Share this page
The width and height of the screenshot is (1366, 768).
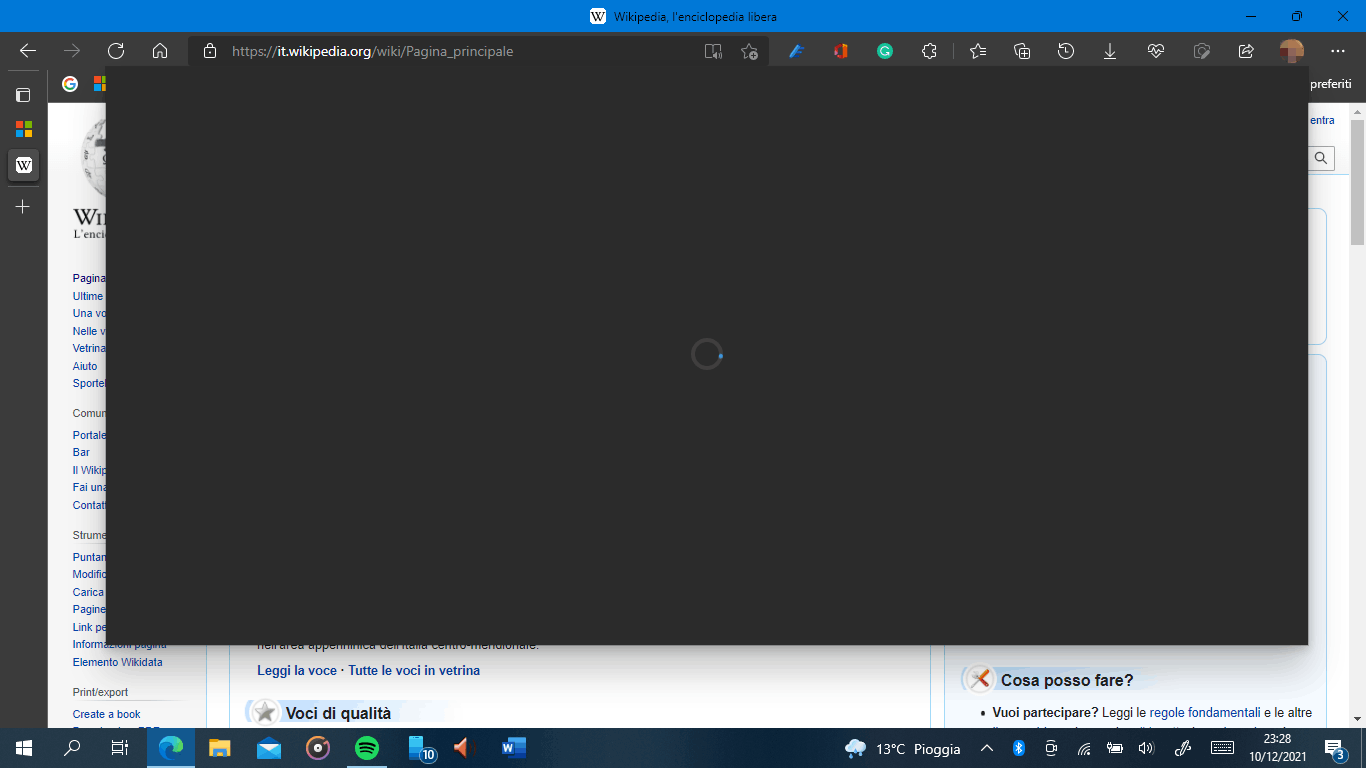tap(1246, 51)
